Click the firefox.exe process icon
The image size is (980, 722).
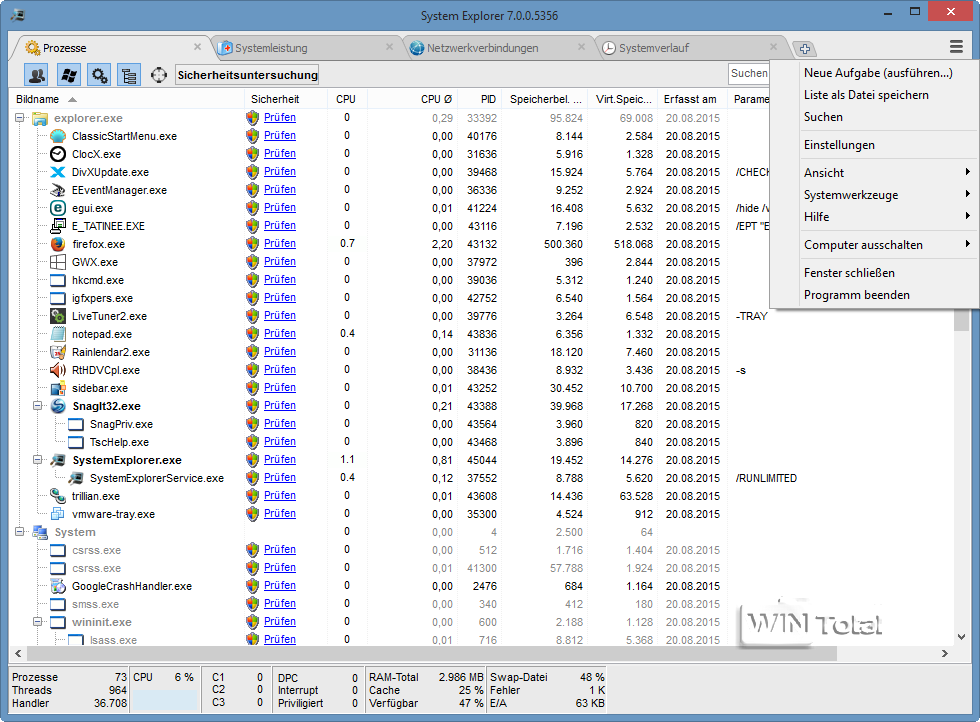coord(58,244)
